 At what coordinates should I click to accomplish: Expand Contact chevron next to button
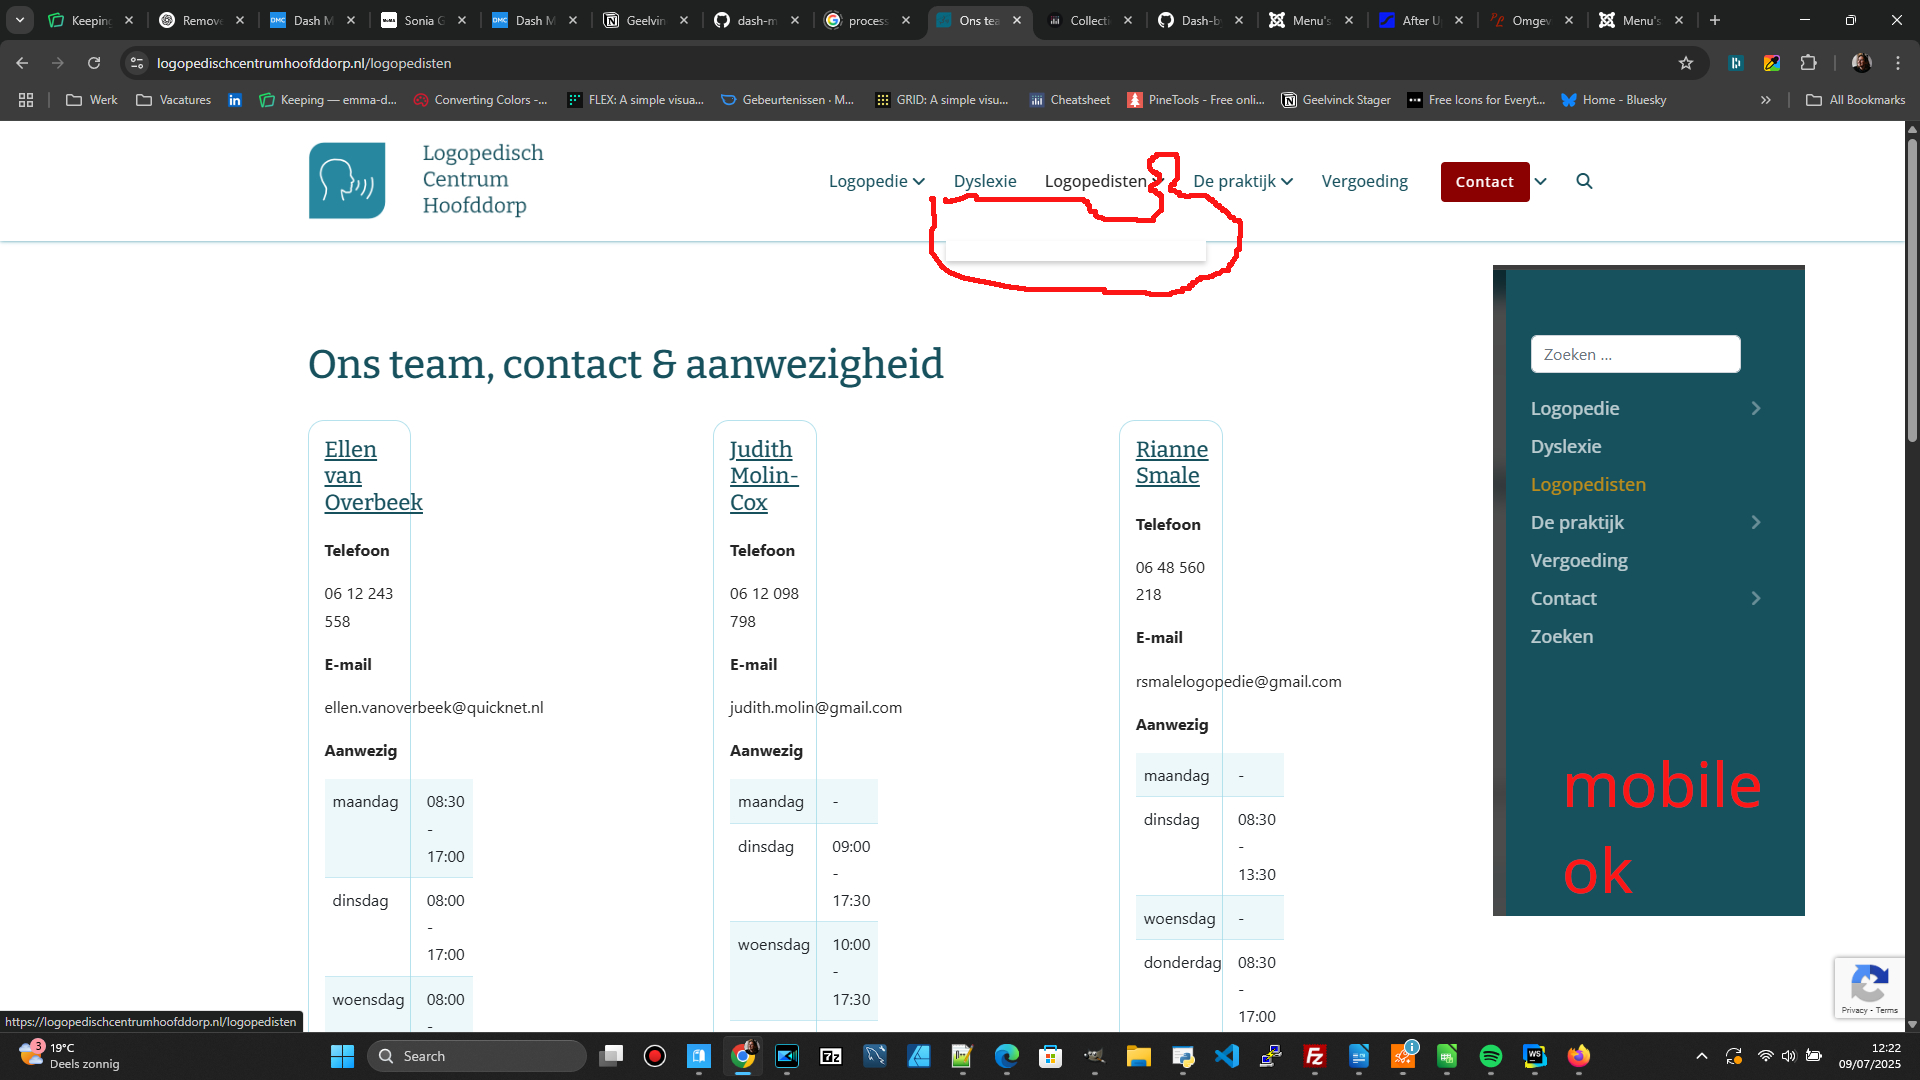click(x=1541, y=181)
